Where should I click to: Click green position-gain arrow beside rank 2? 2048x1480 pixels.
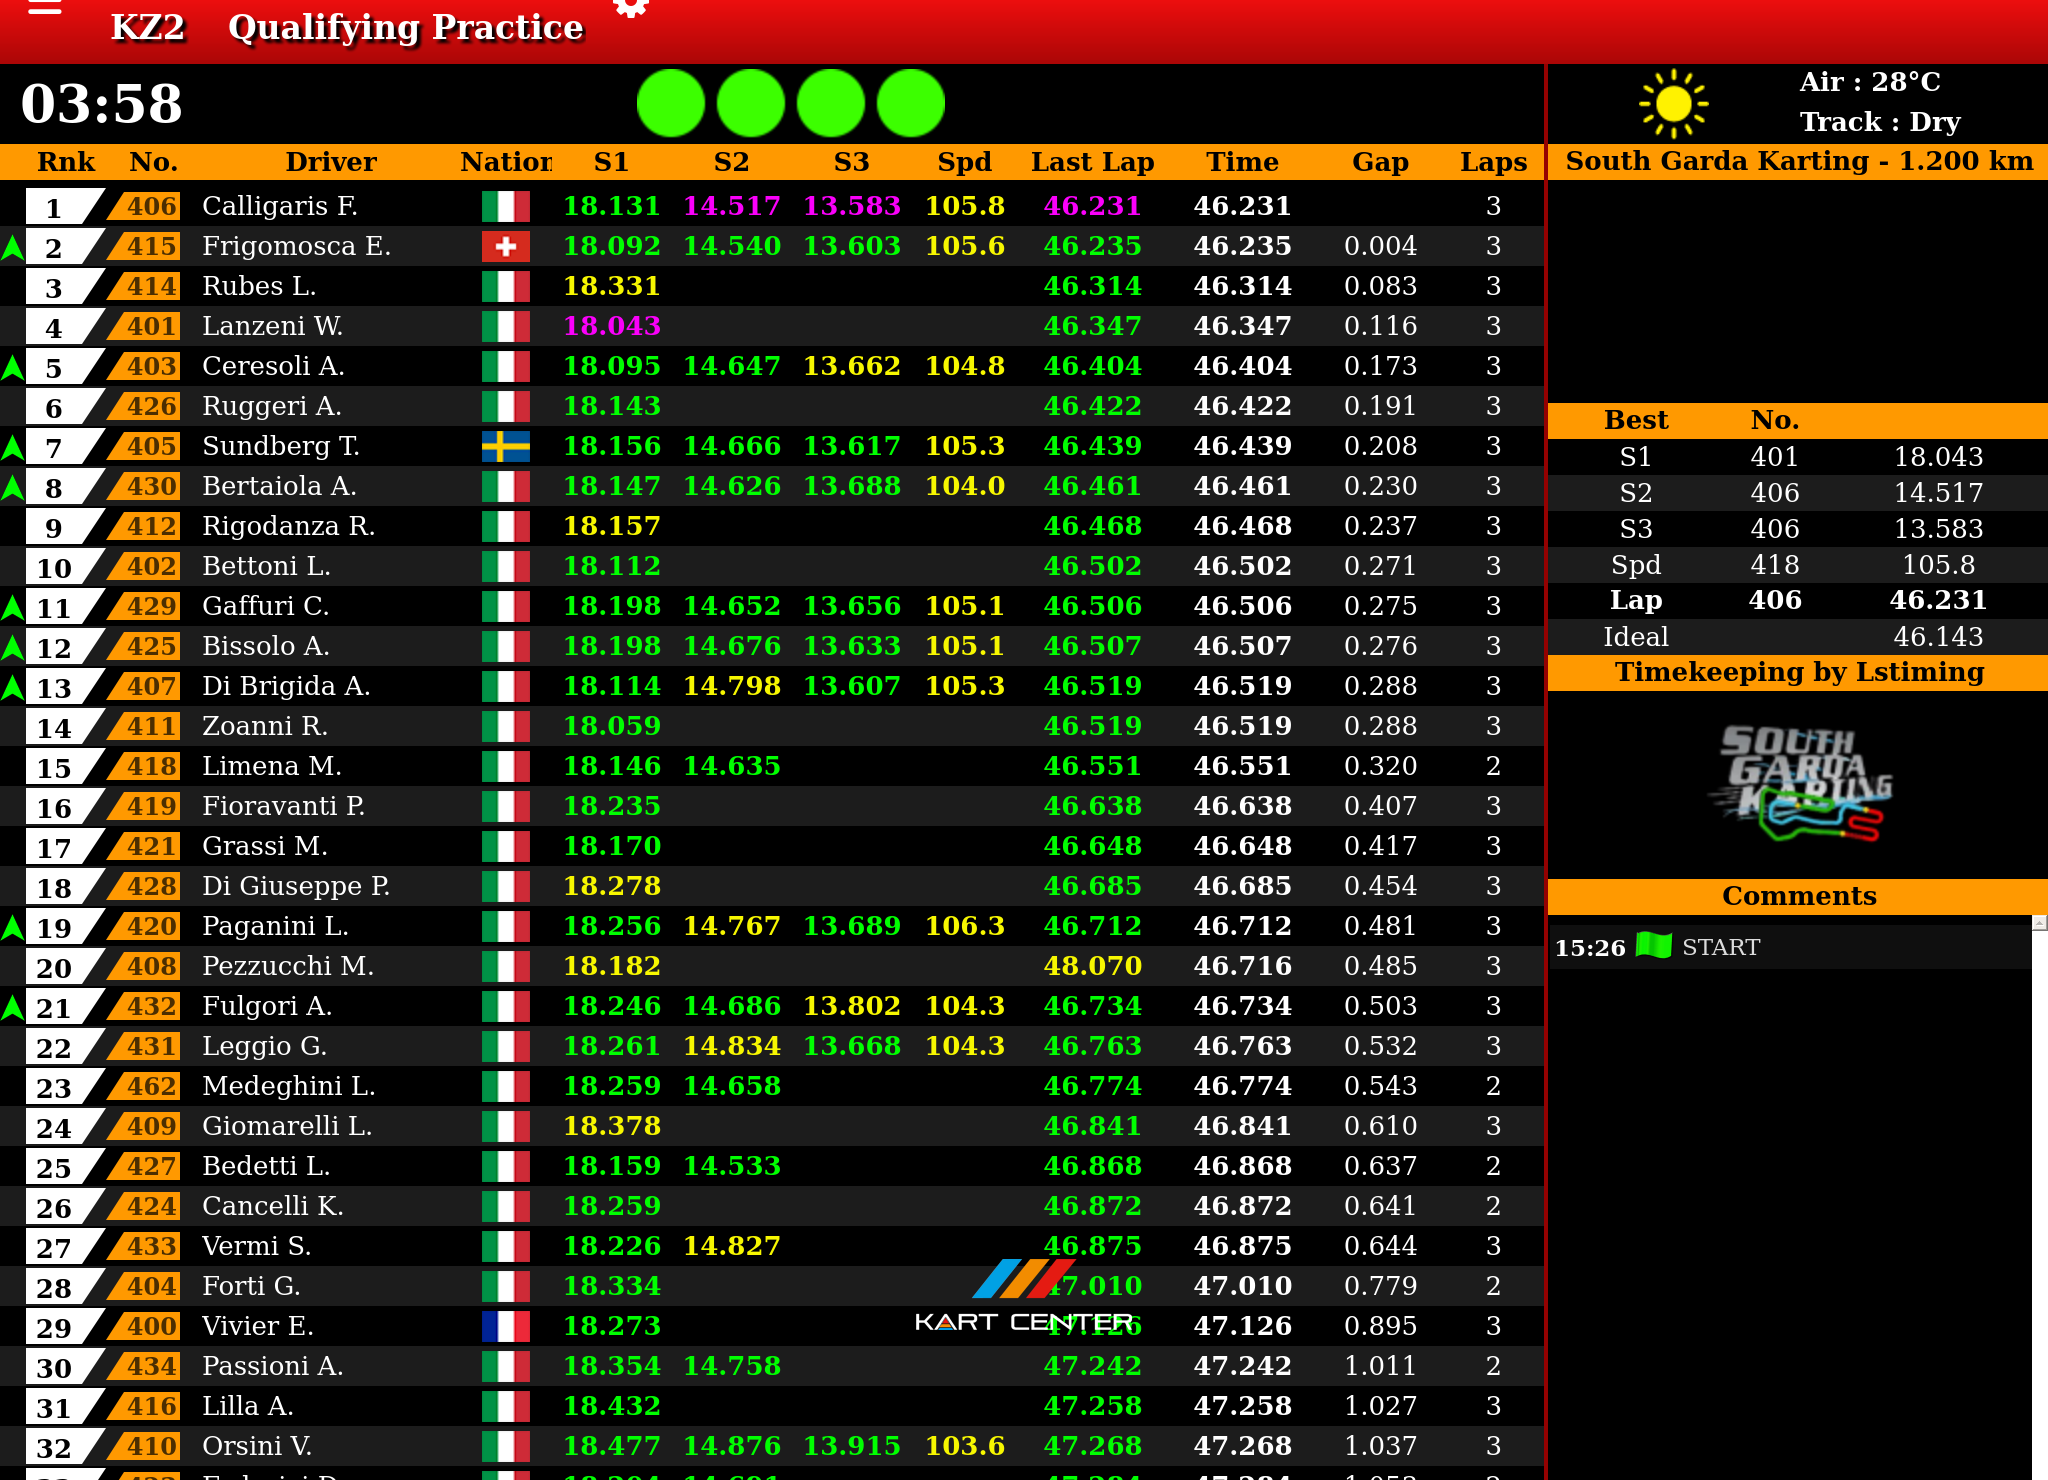(x=13, y=247)
